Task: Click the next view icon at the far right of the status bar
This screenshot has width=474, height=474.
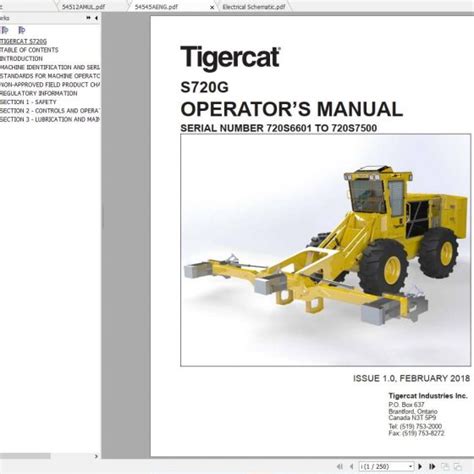Action: [x=458, y=466]
